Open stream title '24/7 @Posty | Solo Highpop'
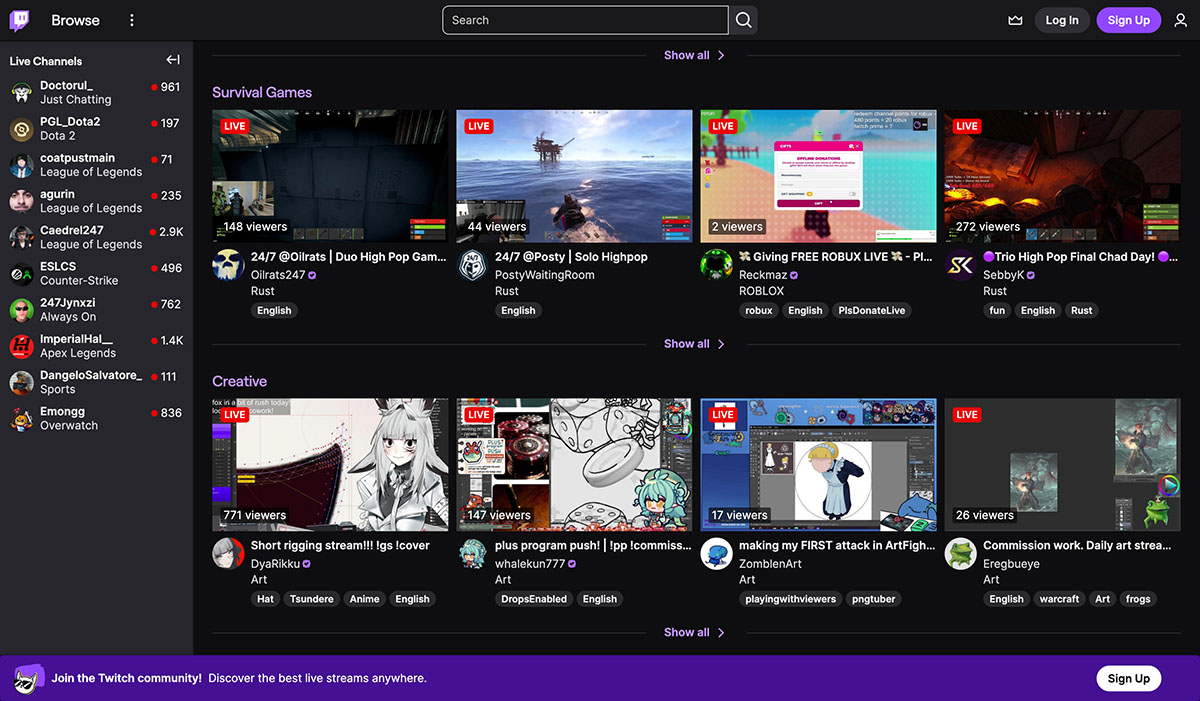1200x701 pixels. 571,257
